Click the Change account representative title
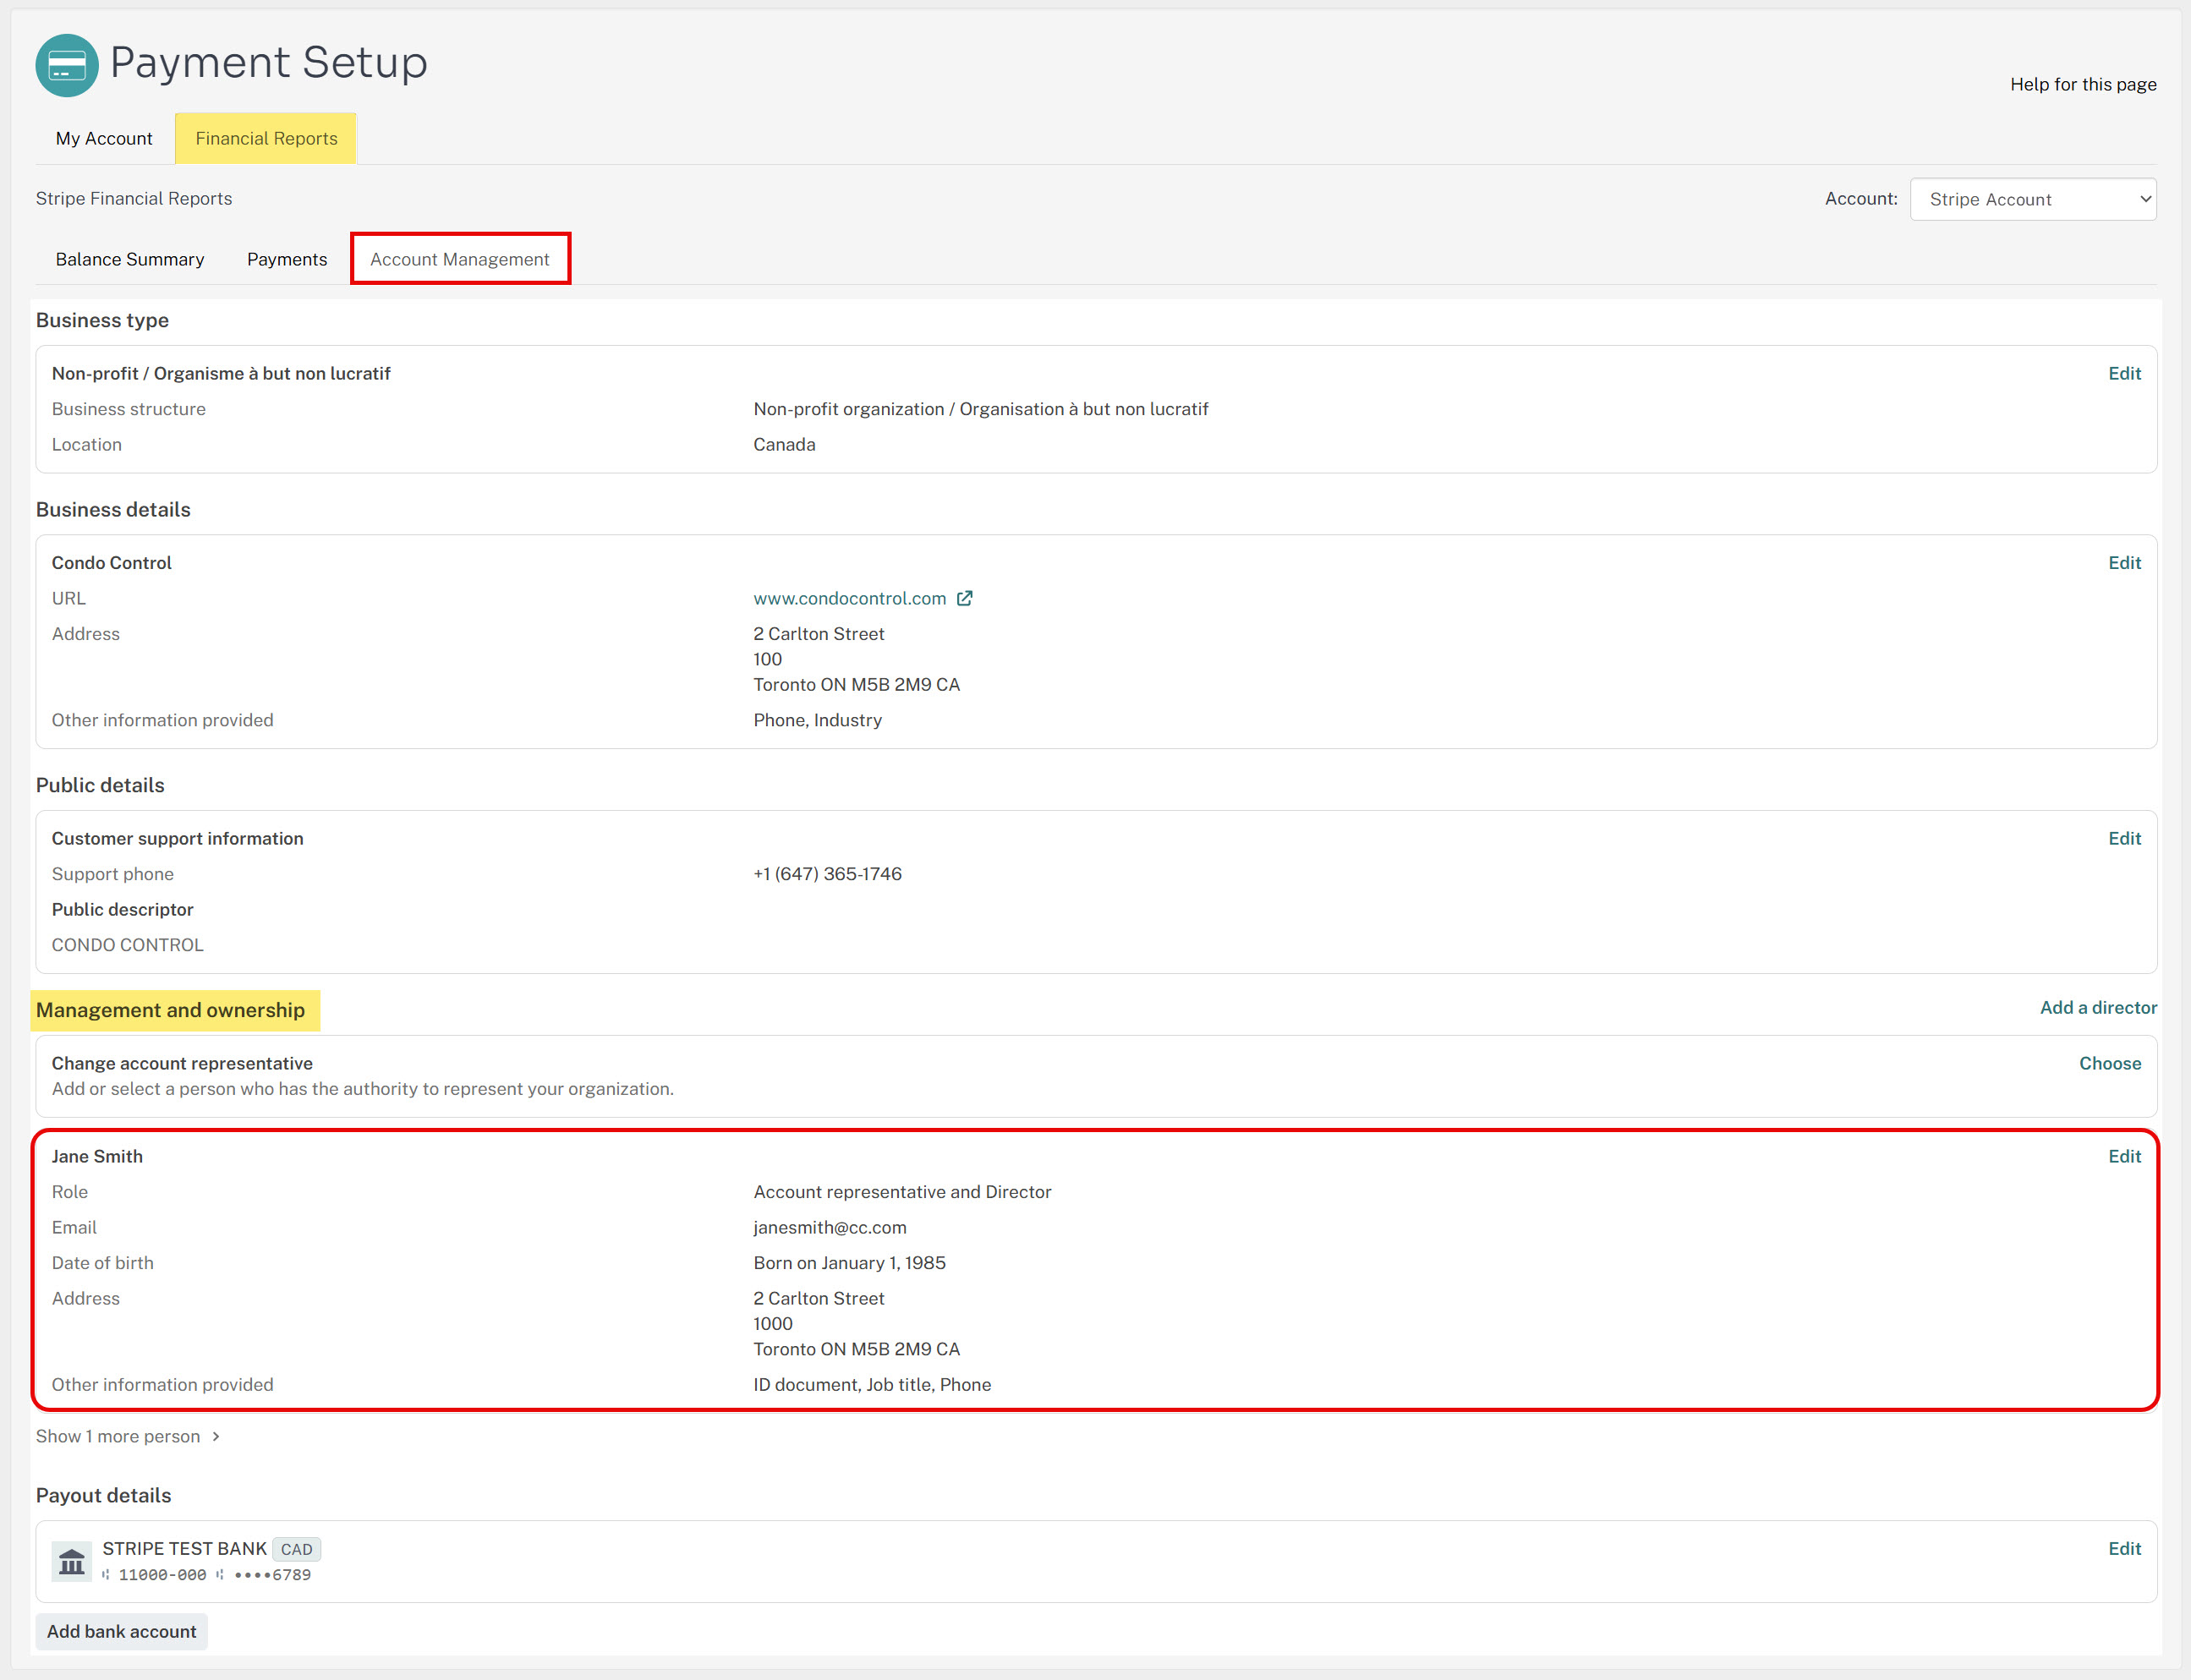The height and width of the screenshot is (1680, 2191). pyautogui.click(x=182, y=1064)
